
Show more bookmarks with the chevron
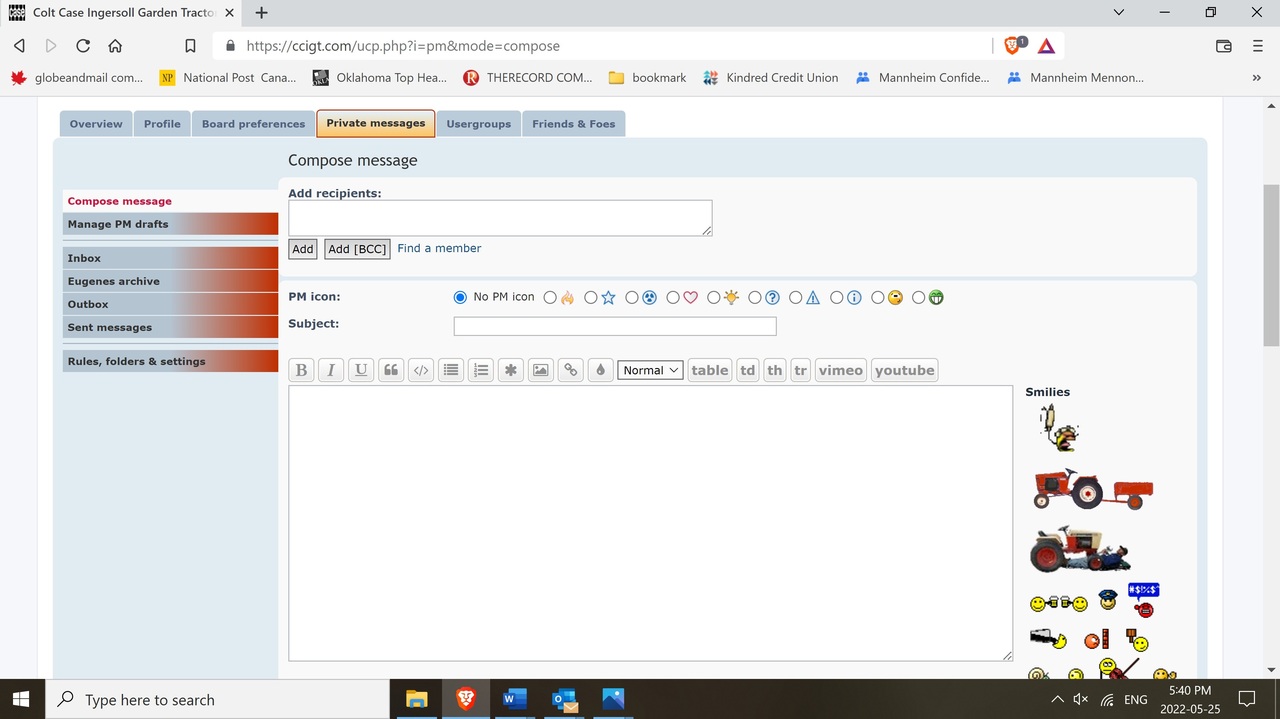click(1256, 77)
